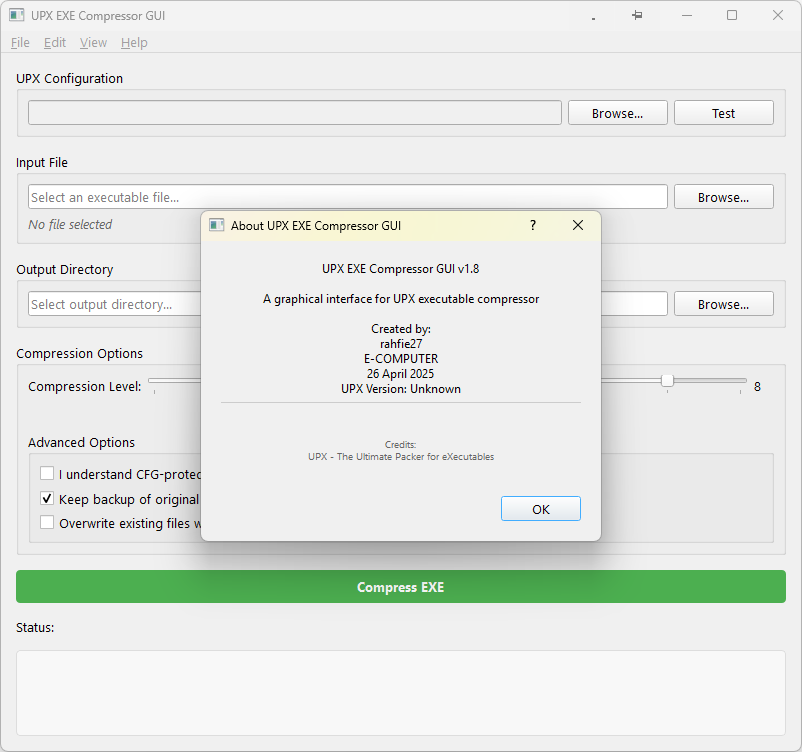Click the date '26 April 2025'
802x752 pixels.
point(400,373)
